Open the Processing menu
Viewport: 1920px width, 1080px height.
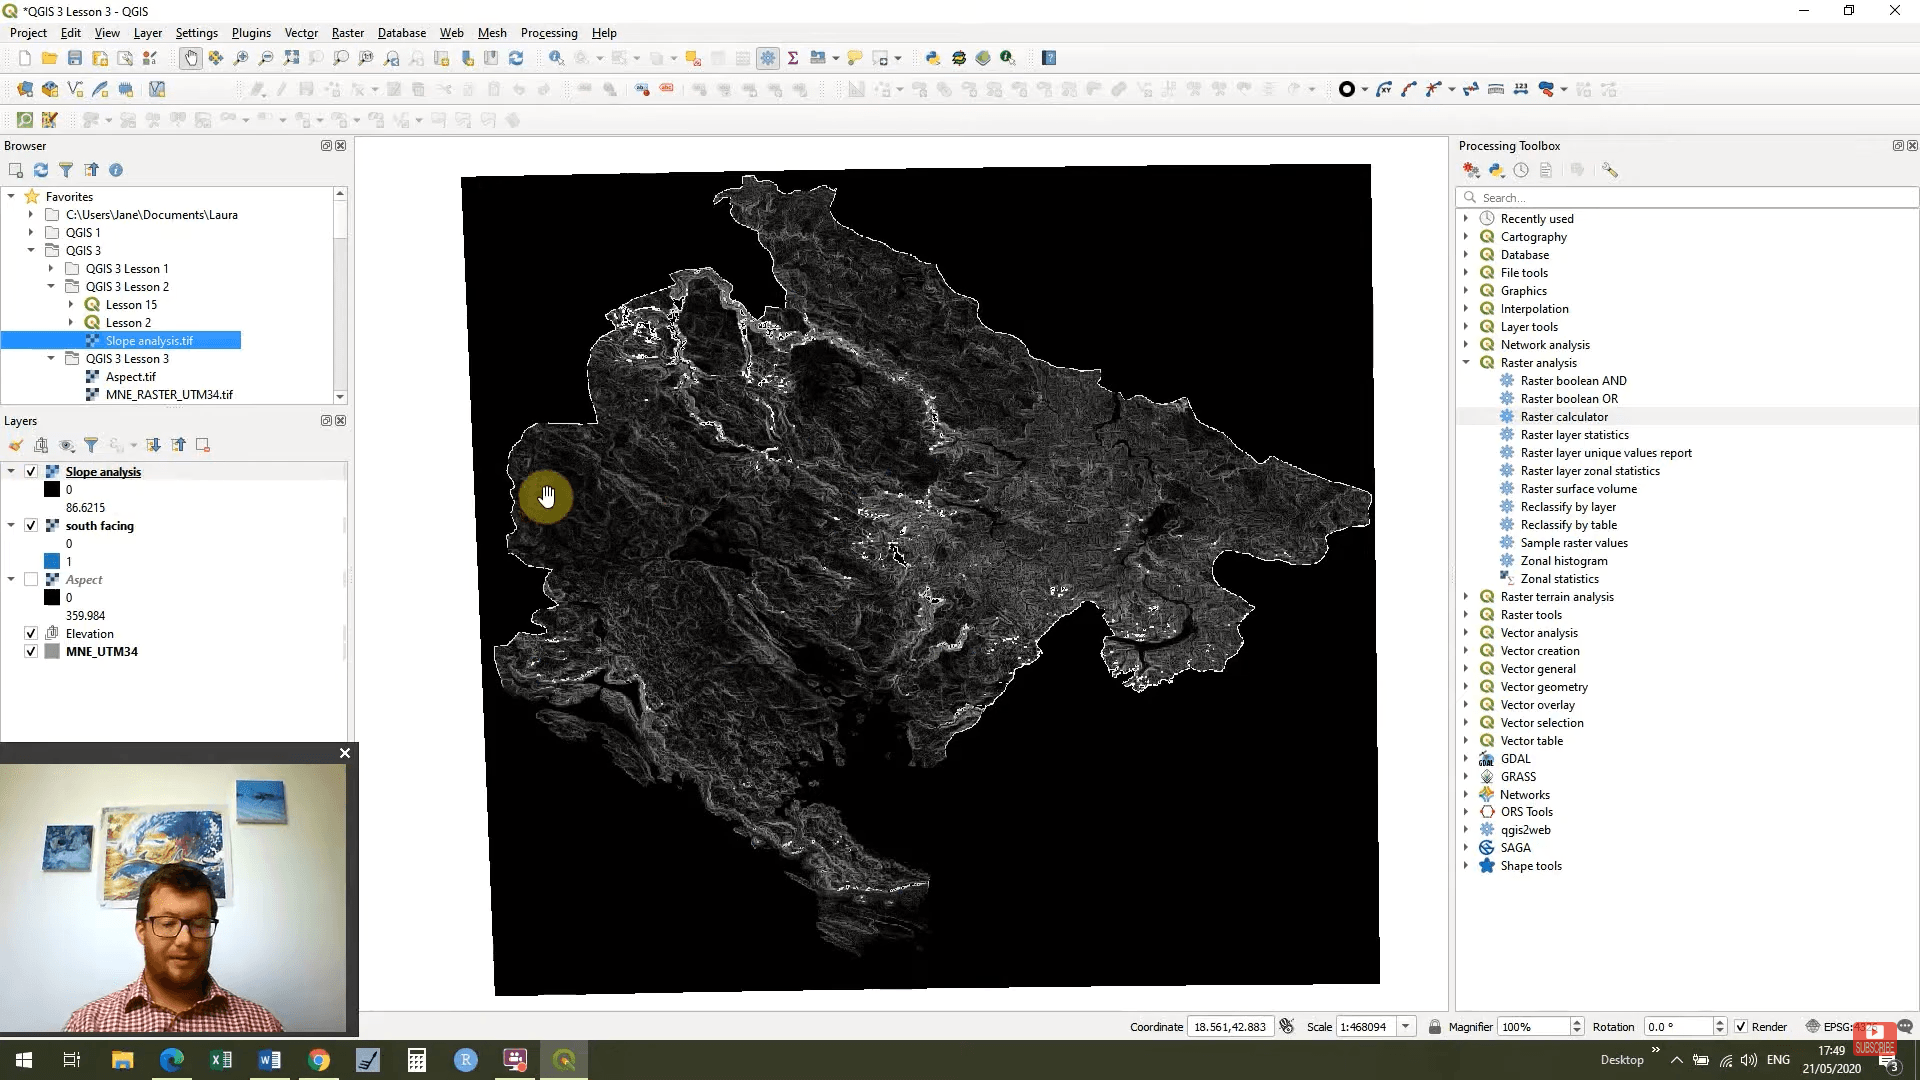coord(549,33)
